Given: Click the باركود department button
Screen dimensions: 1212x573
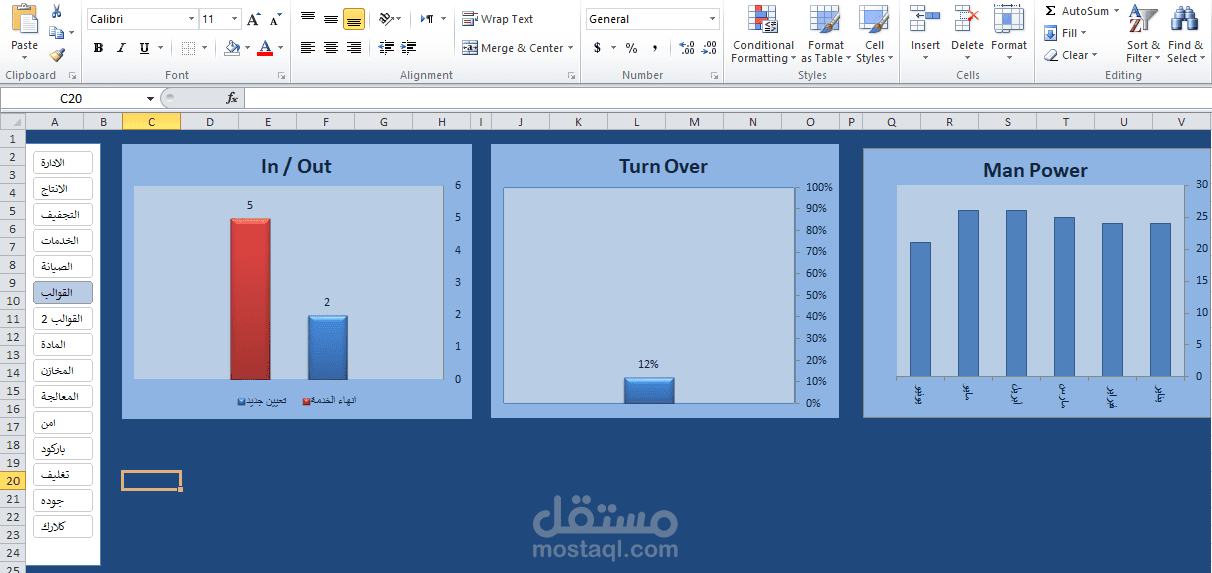Looking at the screenshot, I should pyautogui.click(x=63, y=449).
